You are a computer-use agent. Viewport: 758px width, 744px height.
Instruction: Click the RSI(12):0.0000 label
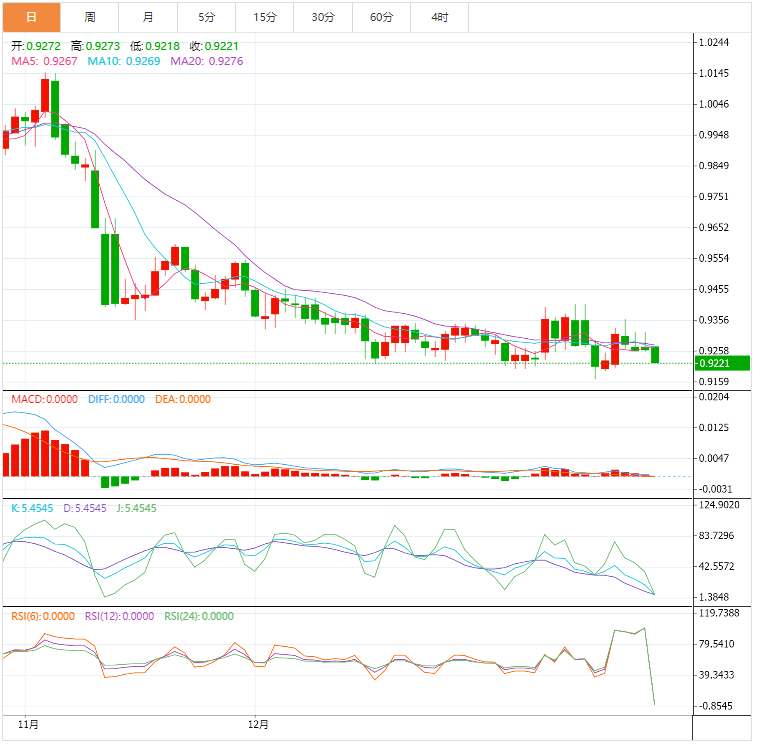click(x=119, y=617)
